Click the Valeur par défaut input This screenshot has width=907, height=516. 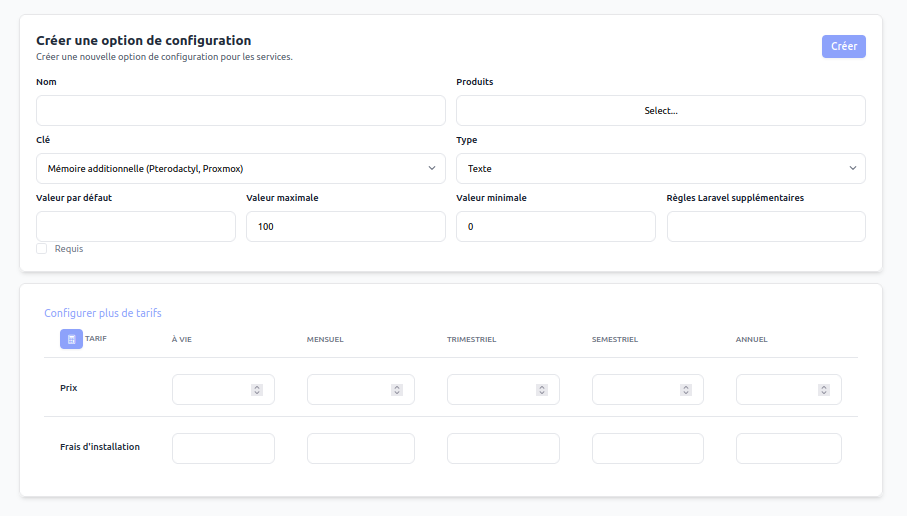[x=135, y=227]
